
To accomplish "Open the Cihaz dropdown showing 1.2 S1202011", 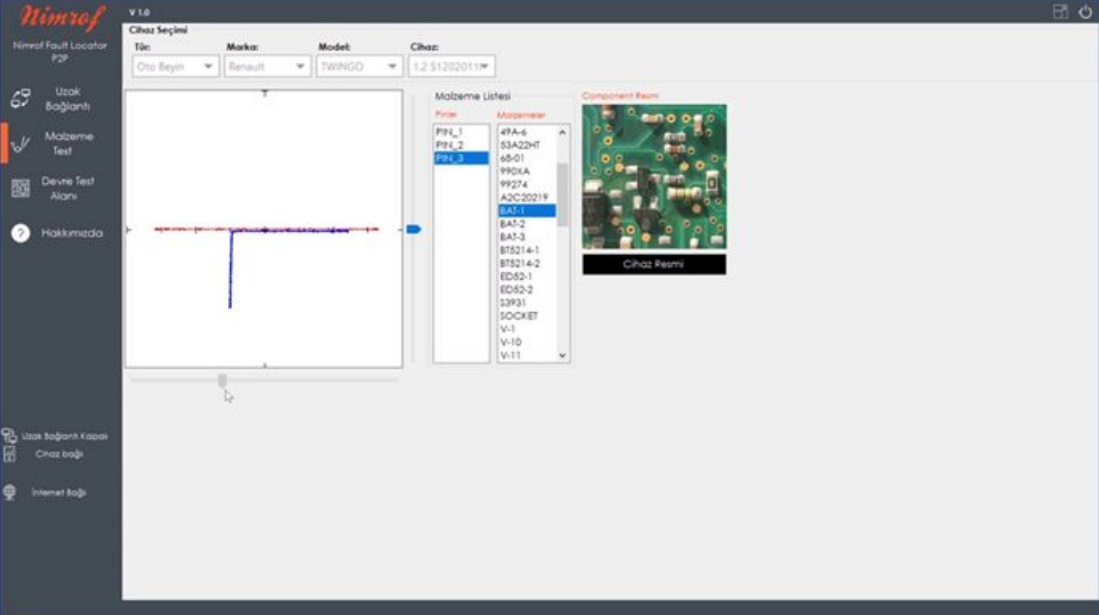I will coord(451,67).
